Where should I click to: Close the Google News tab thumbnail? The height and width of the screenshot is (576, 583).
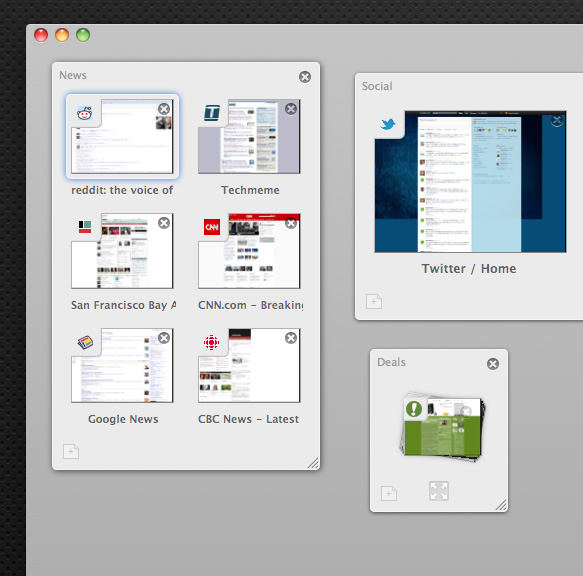click(164, 338)
